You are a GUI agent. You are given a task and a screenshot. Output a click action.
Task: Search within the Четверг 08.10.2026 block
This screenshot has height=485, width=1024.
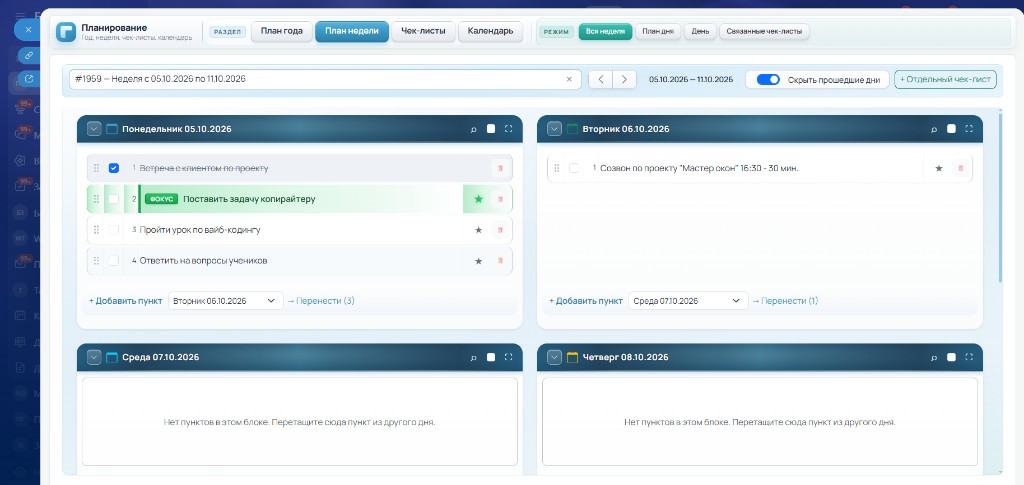point(935,357)
